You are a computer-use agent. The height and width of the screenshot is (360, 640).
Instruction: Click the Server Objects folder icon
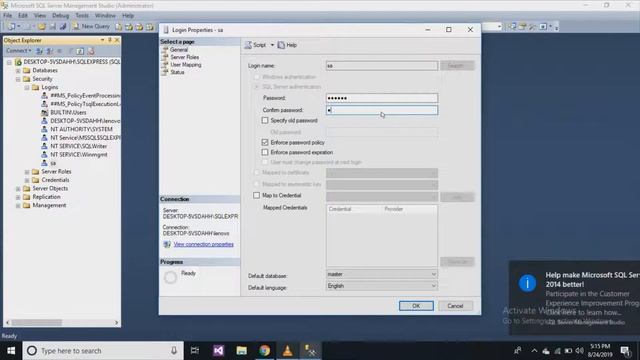[27, 188]
